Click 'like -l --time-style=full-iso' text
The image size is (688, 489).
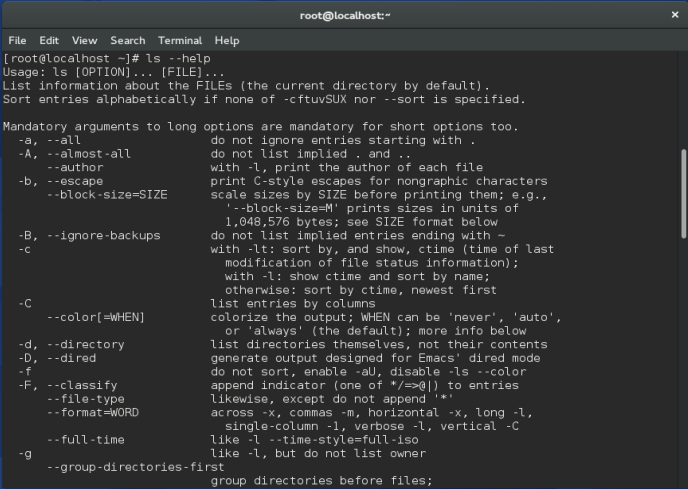[x=315, y=439]
